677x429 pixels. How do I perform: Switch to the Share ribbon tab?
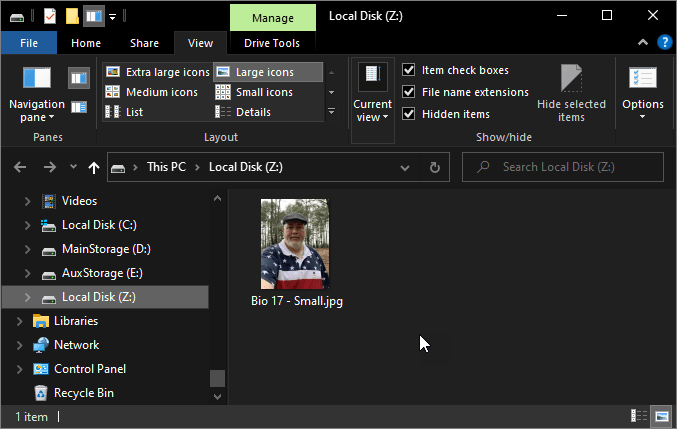(x=144, y=43)
